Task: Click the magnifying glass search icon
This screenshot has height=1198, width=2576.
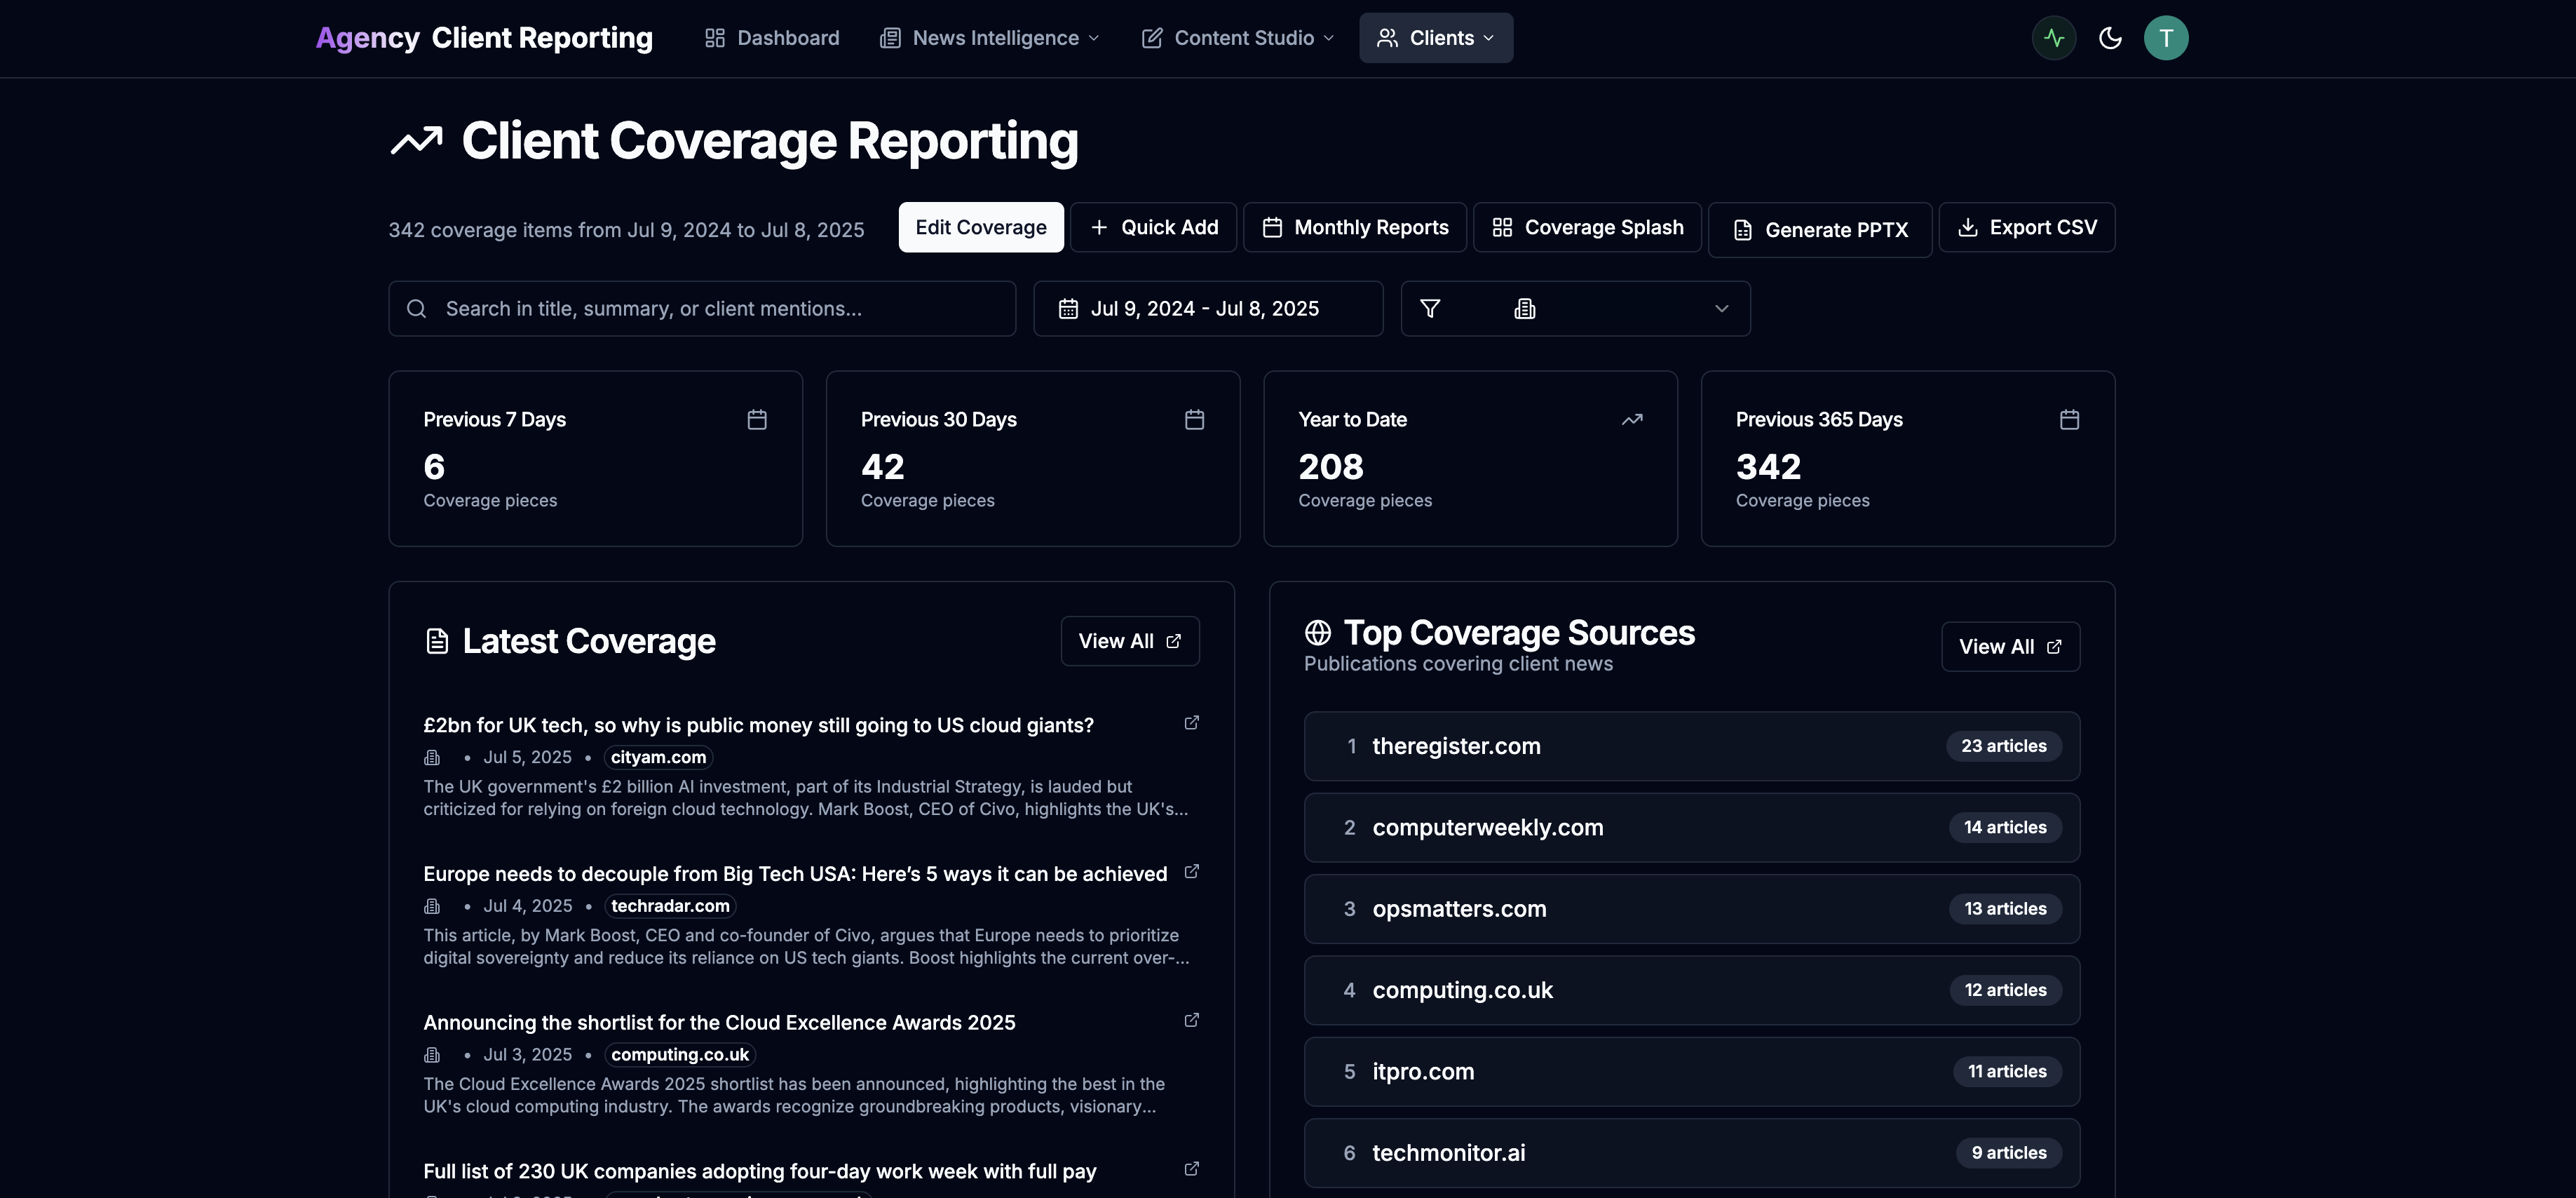Action: click(417, 308)
